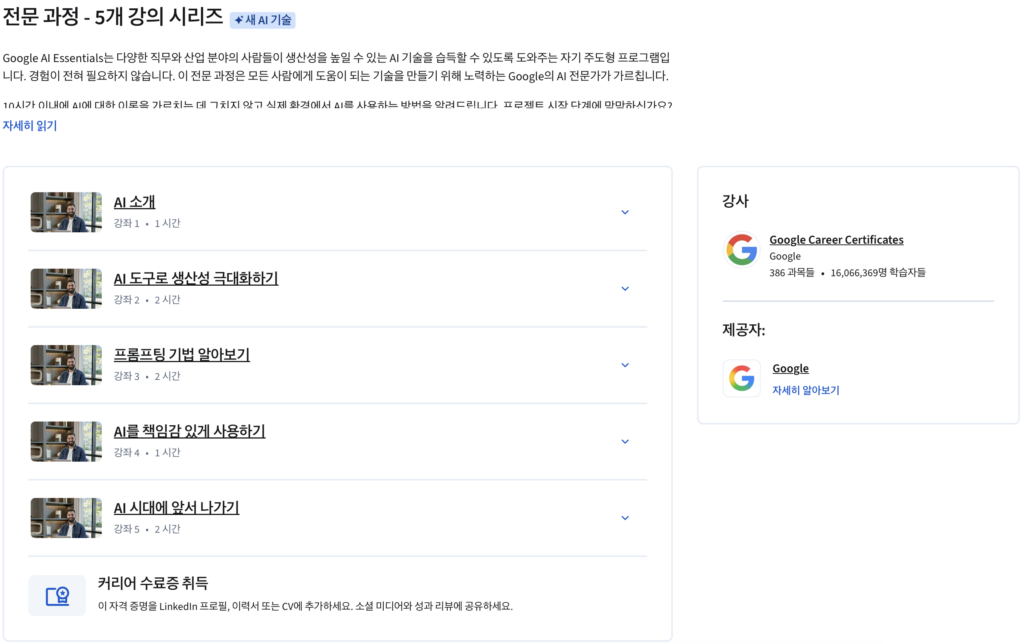This screenshot has width=1024, height=644.
Task: Expand the AI 시대에 앞서 나가기 chevron
Action: point(625,518)
